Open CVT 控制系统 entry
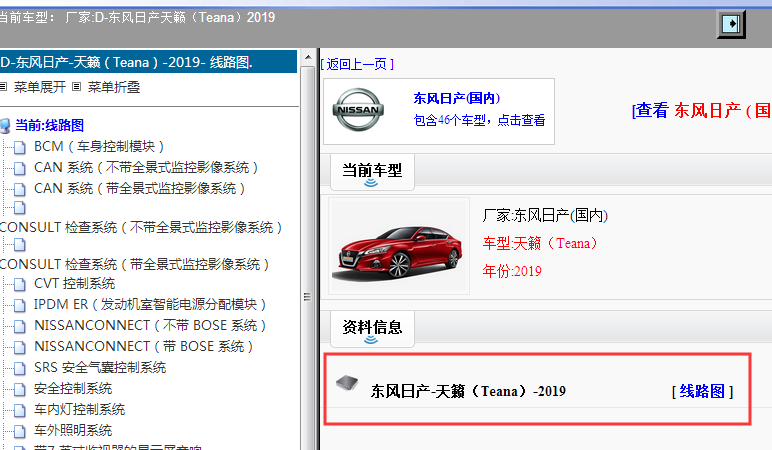772x450 pixels. pos(74,284)
